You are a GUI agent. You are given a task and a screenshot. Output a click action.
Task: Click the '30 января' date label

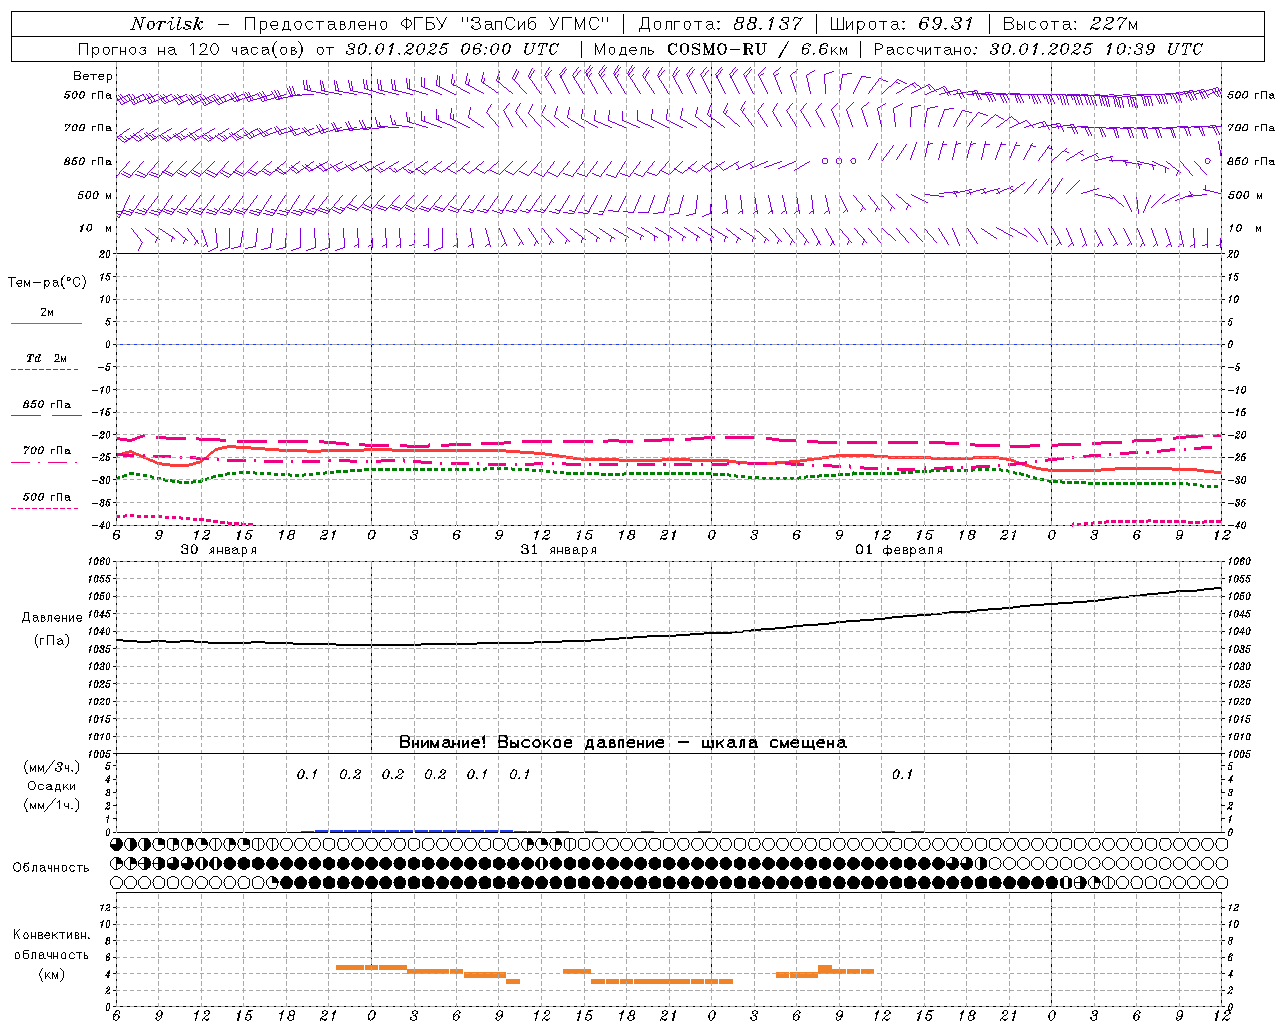pos(218,550)
